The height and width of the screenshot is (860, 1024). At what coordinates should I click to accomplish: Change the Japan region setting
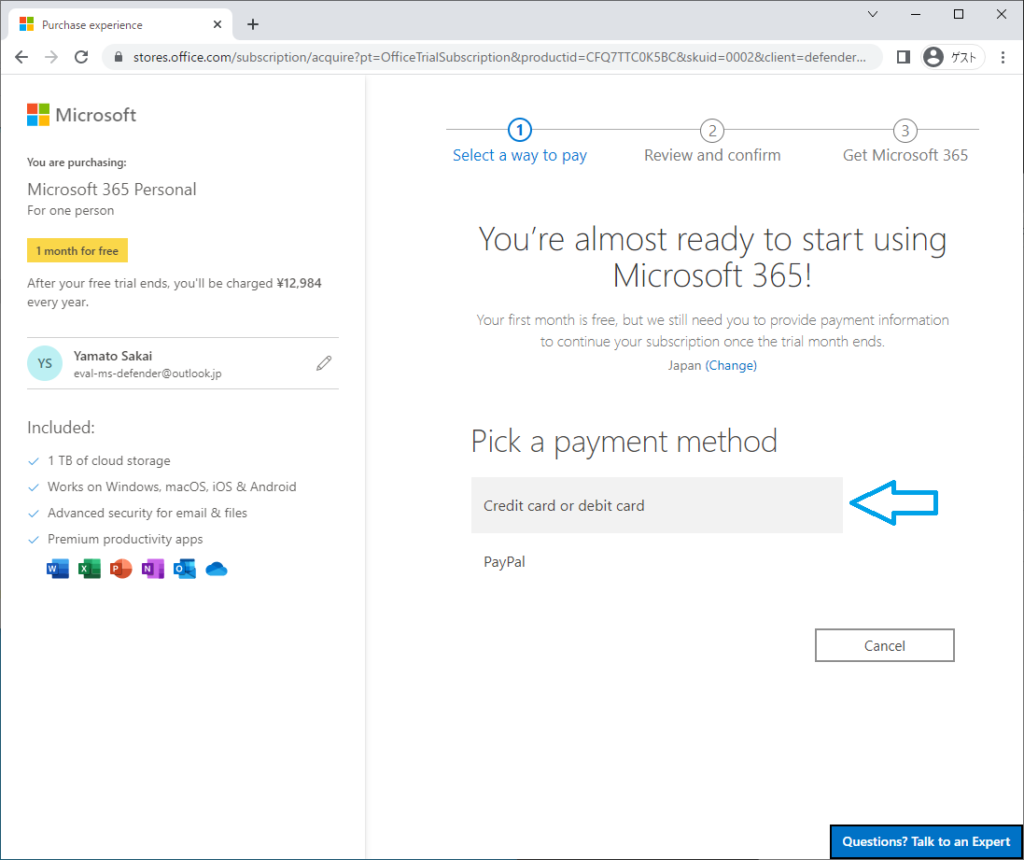731,365
